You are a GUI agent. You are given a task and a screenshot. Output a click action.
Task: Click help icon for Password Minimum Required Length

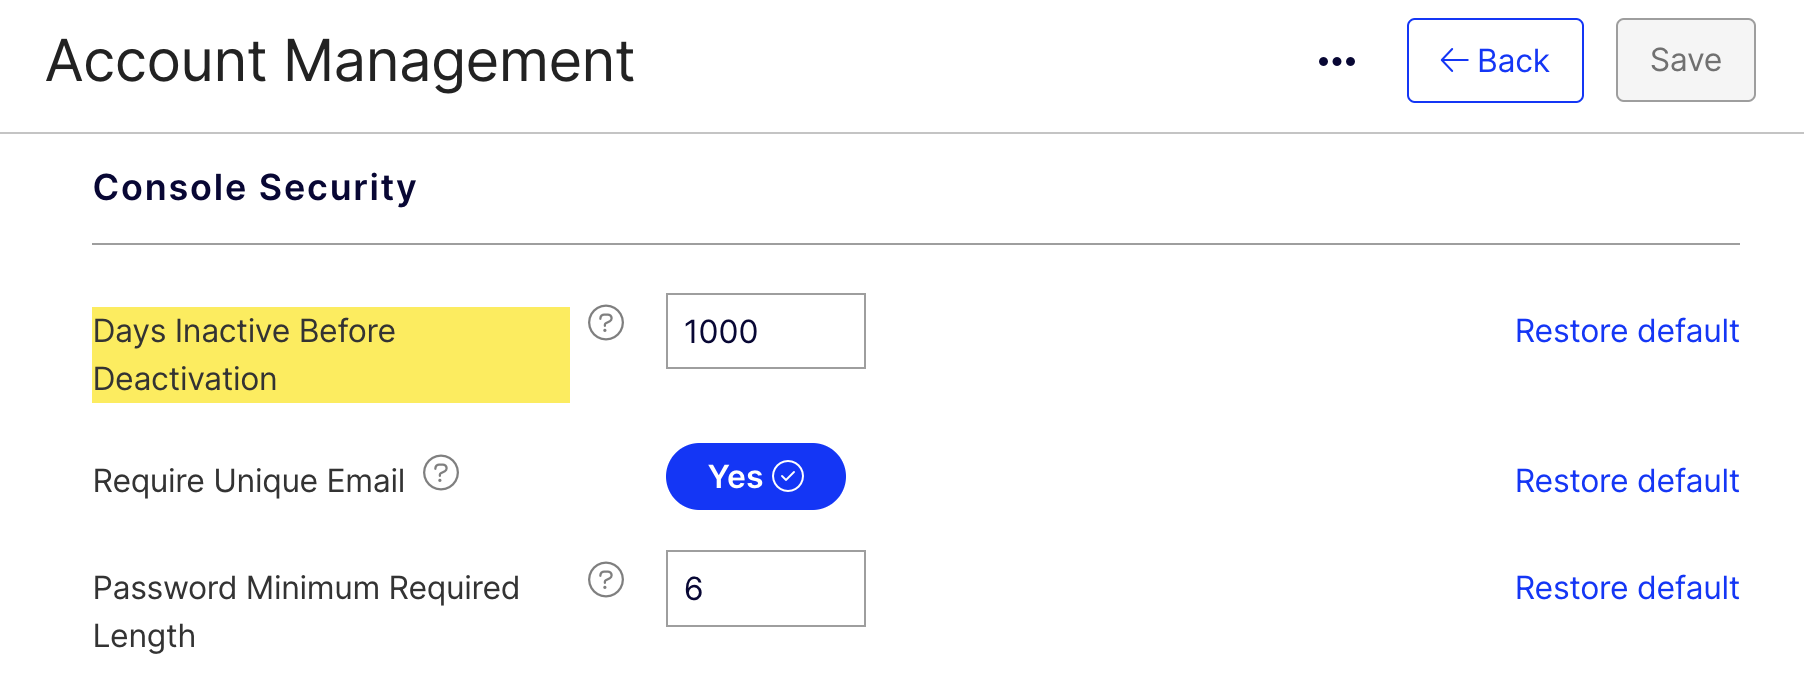pos(606,580)
